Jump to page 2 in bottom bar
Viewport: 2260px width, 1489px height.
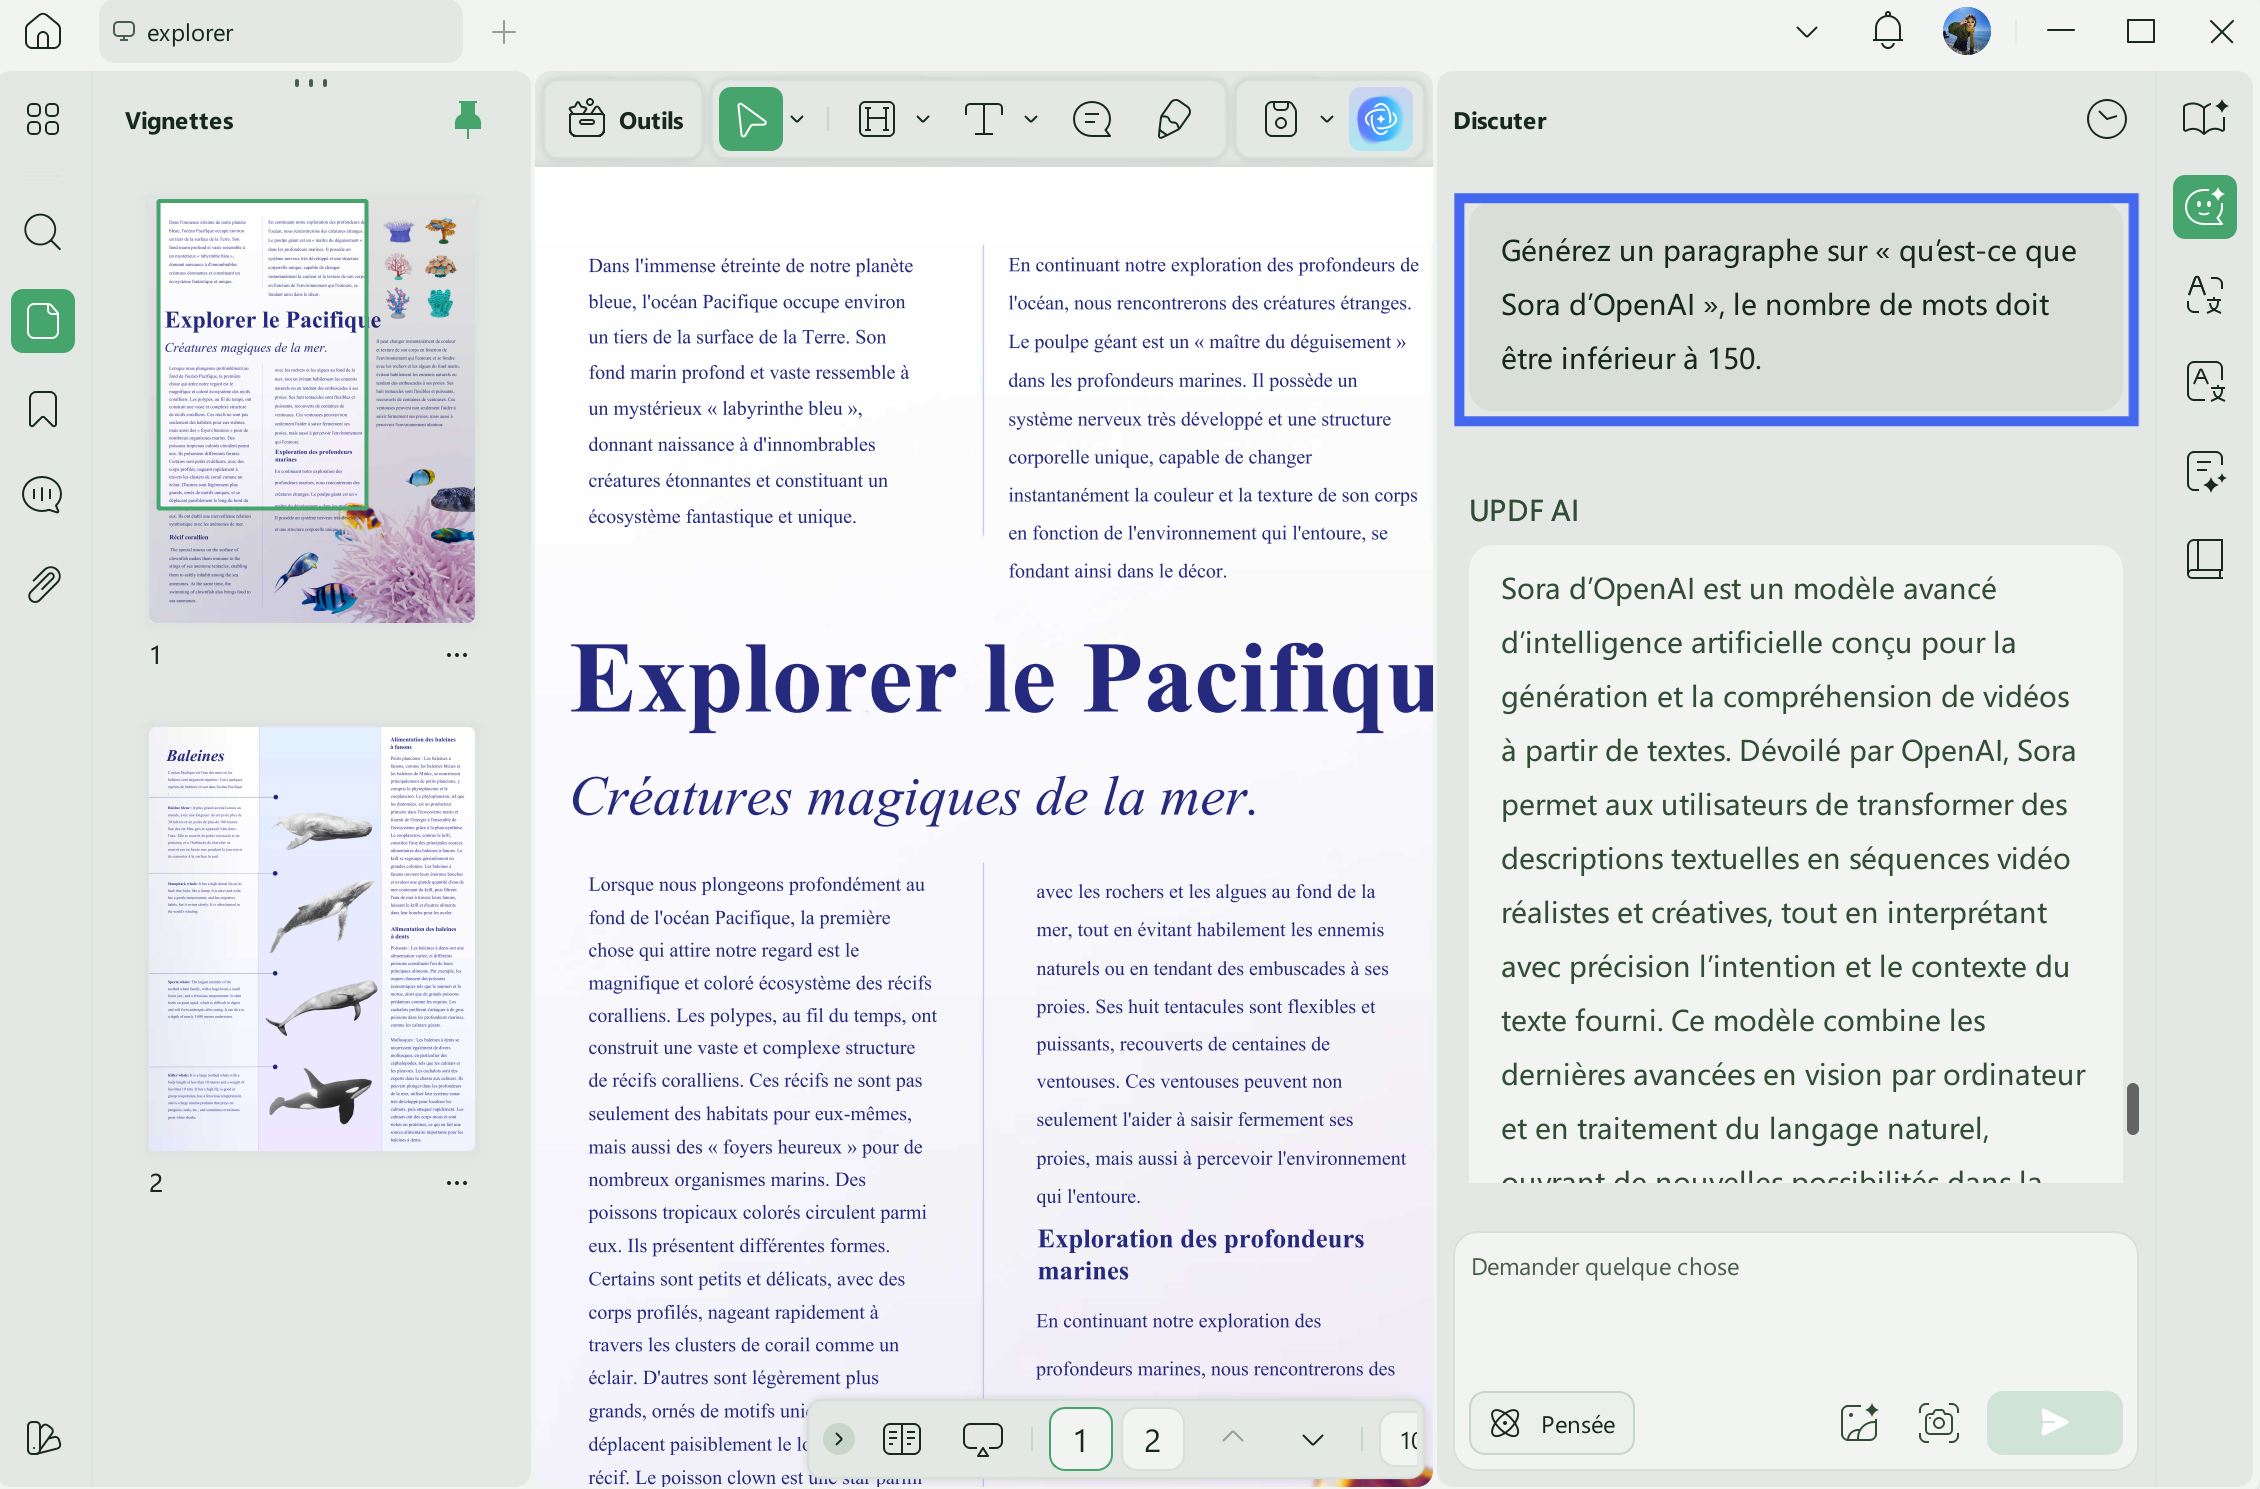tap(1152, 1439)
